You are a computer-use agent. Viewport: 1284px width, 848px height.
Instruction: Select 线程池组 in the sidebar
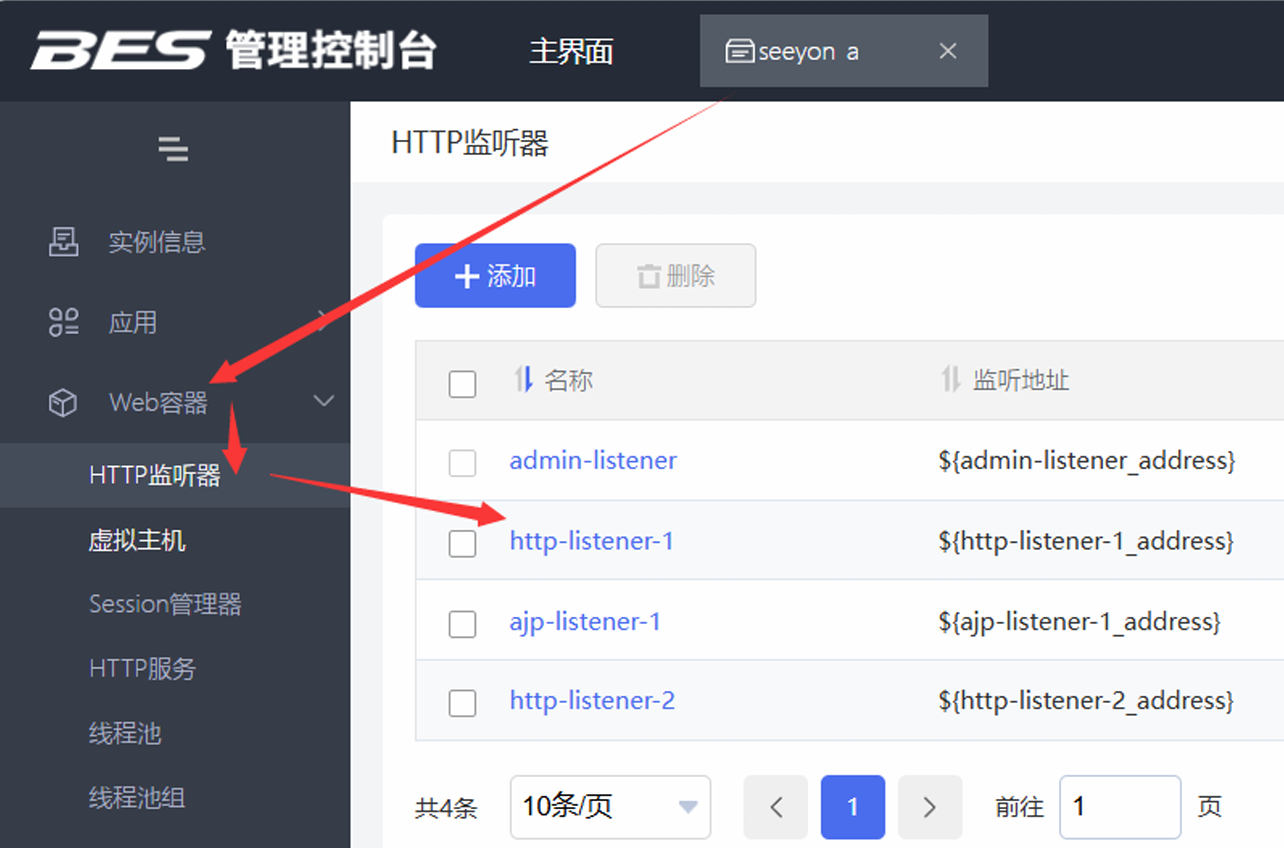(137, 798)
